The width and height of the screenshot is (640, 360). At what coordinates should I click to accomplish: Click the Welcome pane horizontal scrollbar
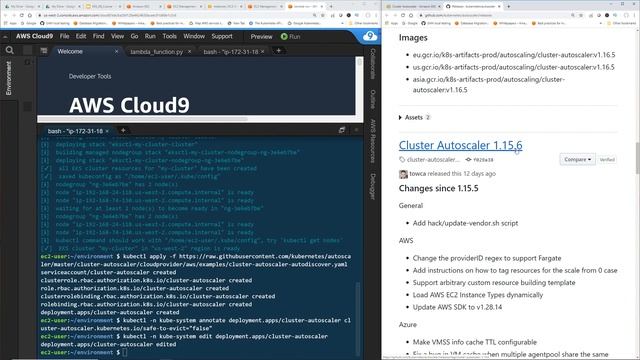(142, 119)
